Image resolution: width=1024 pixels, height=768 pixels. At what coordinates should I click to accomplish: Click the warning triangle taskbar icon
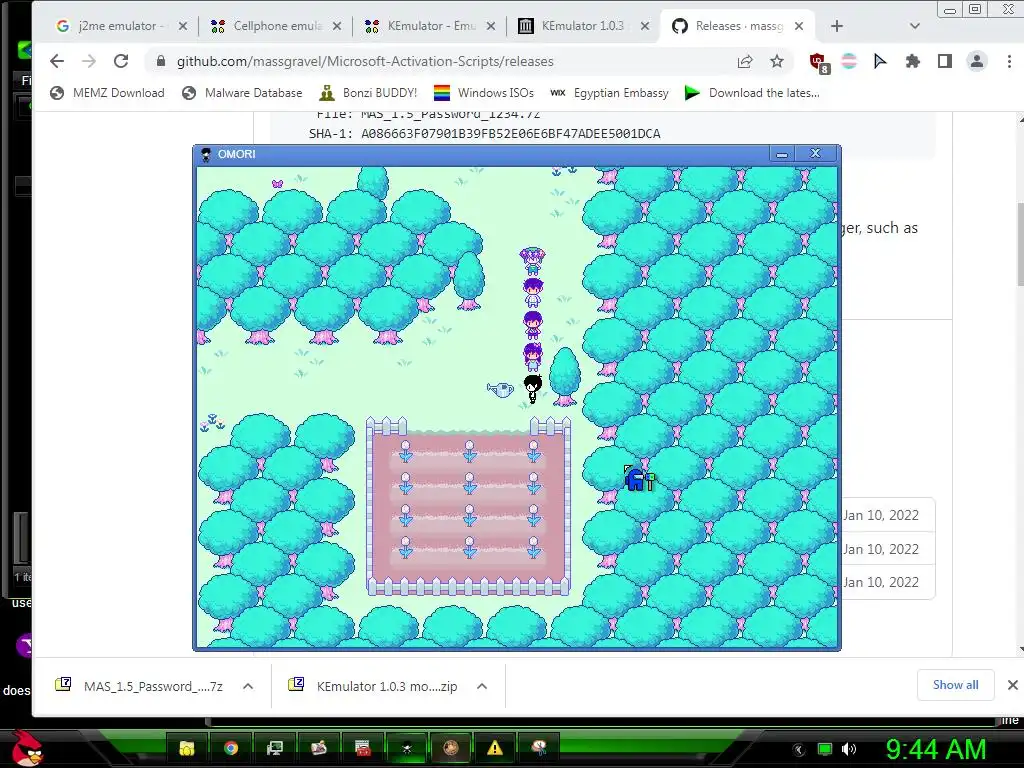pyautogui.click(x=494, y=748)
